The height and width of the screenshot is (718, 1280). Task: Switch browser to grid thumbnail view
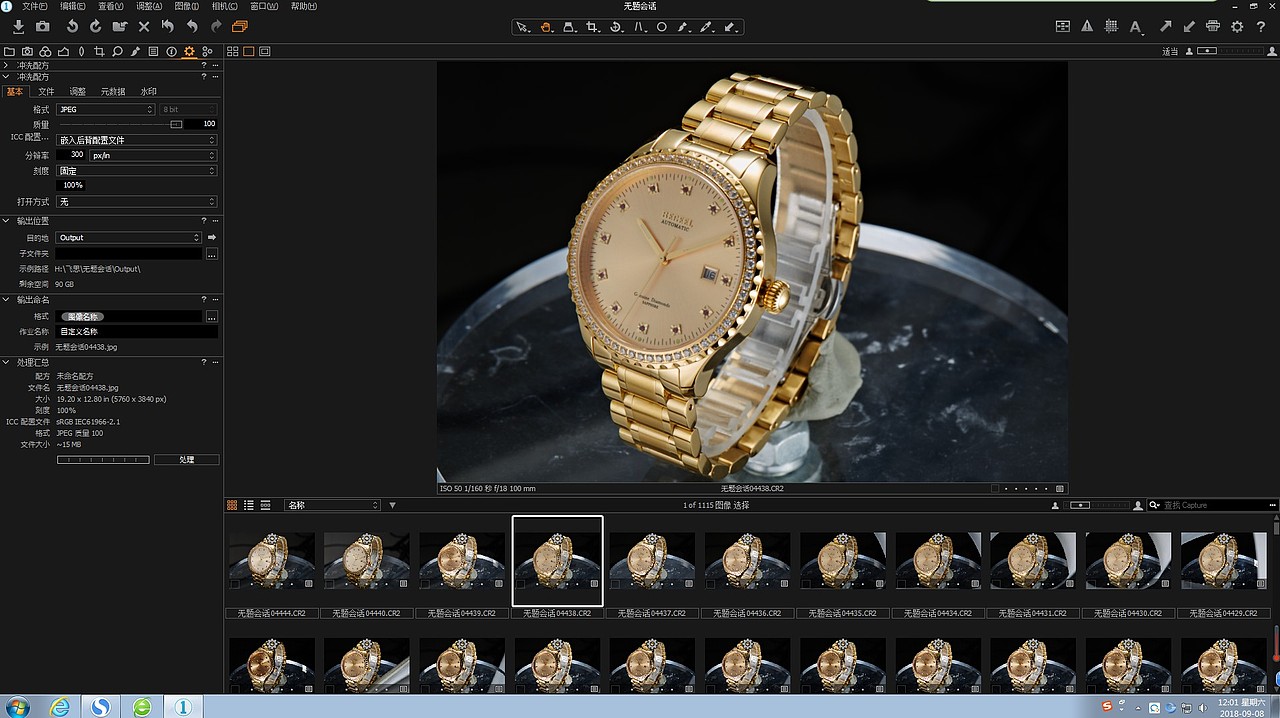(x=233, y=505)
